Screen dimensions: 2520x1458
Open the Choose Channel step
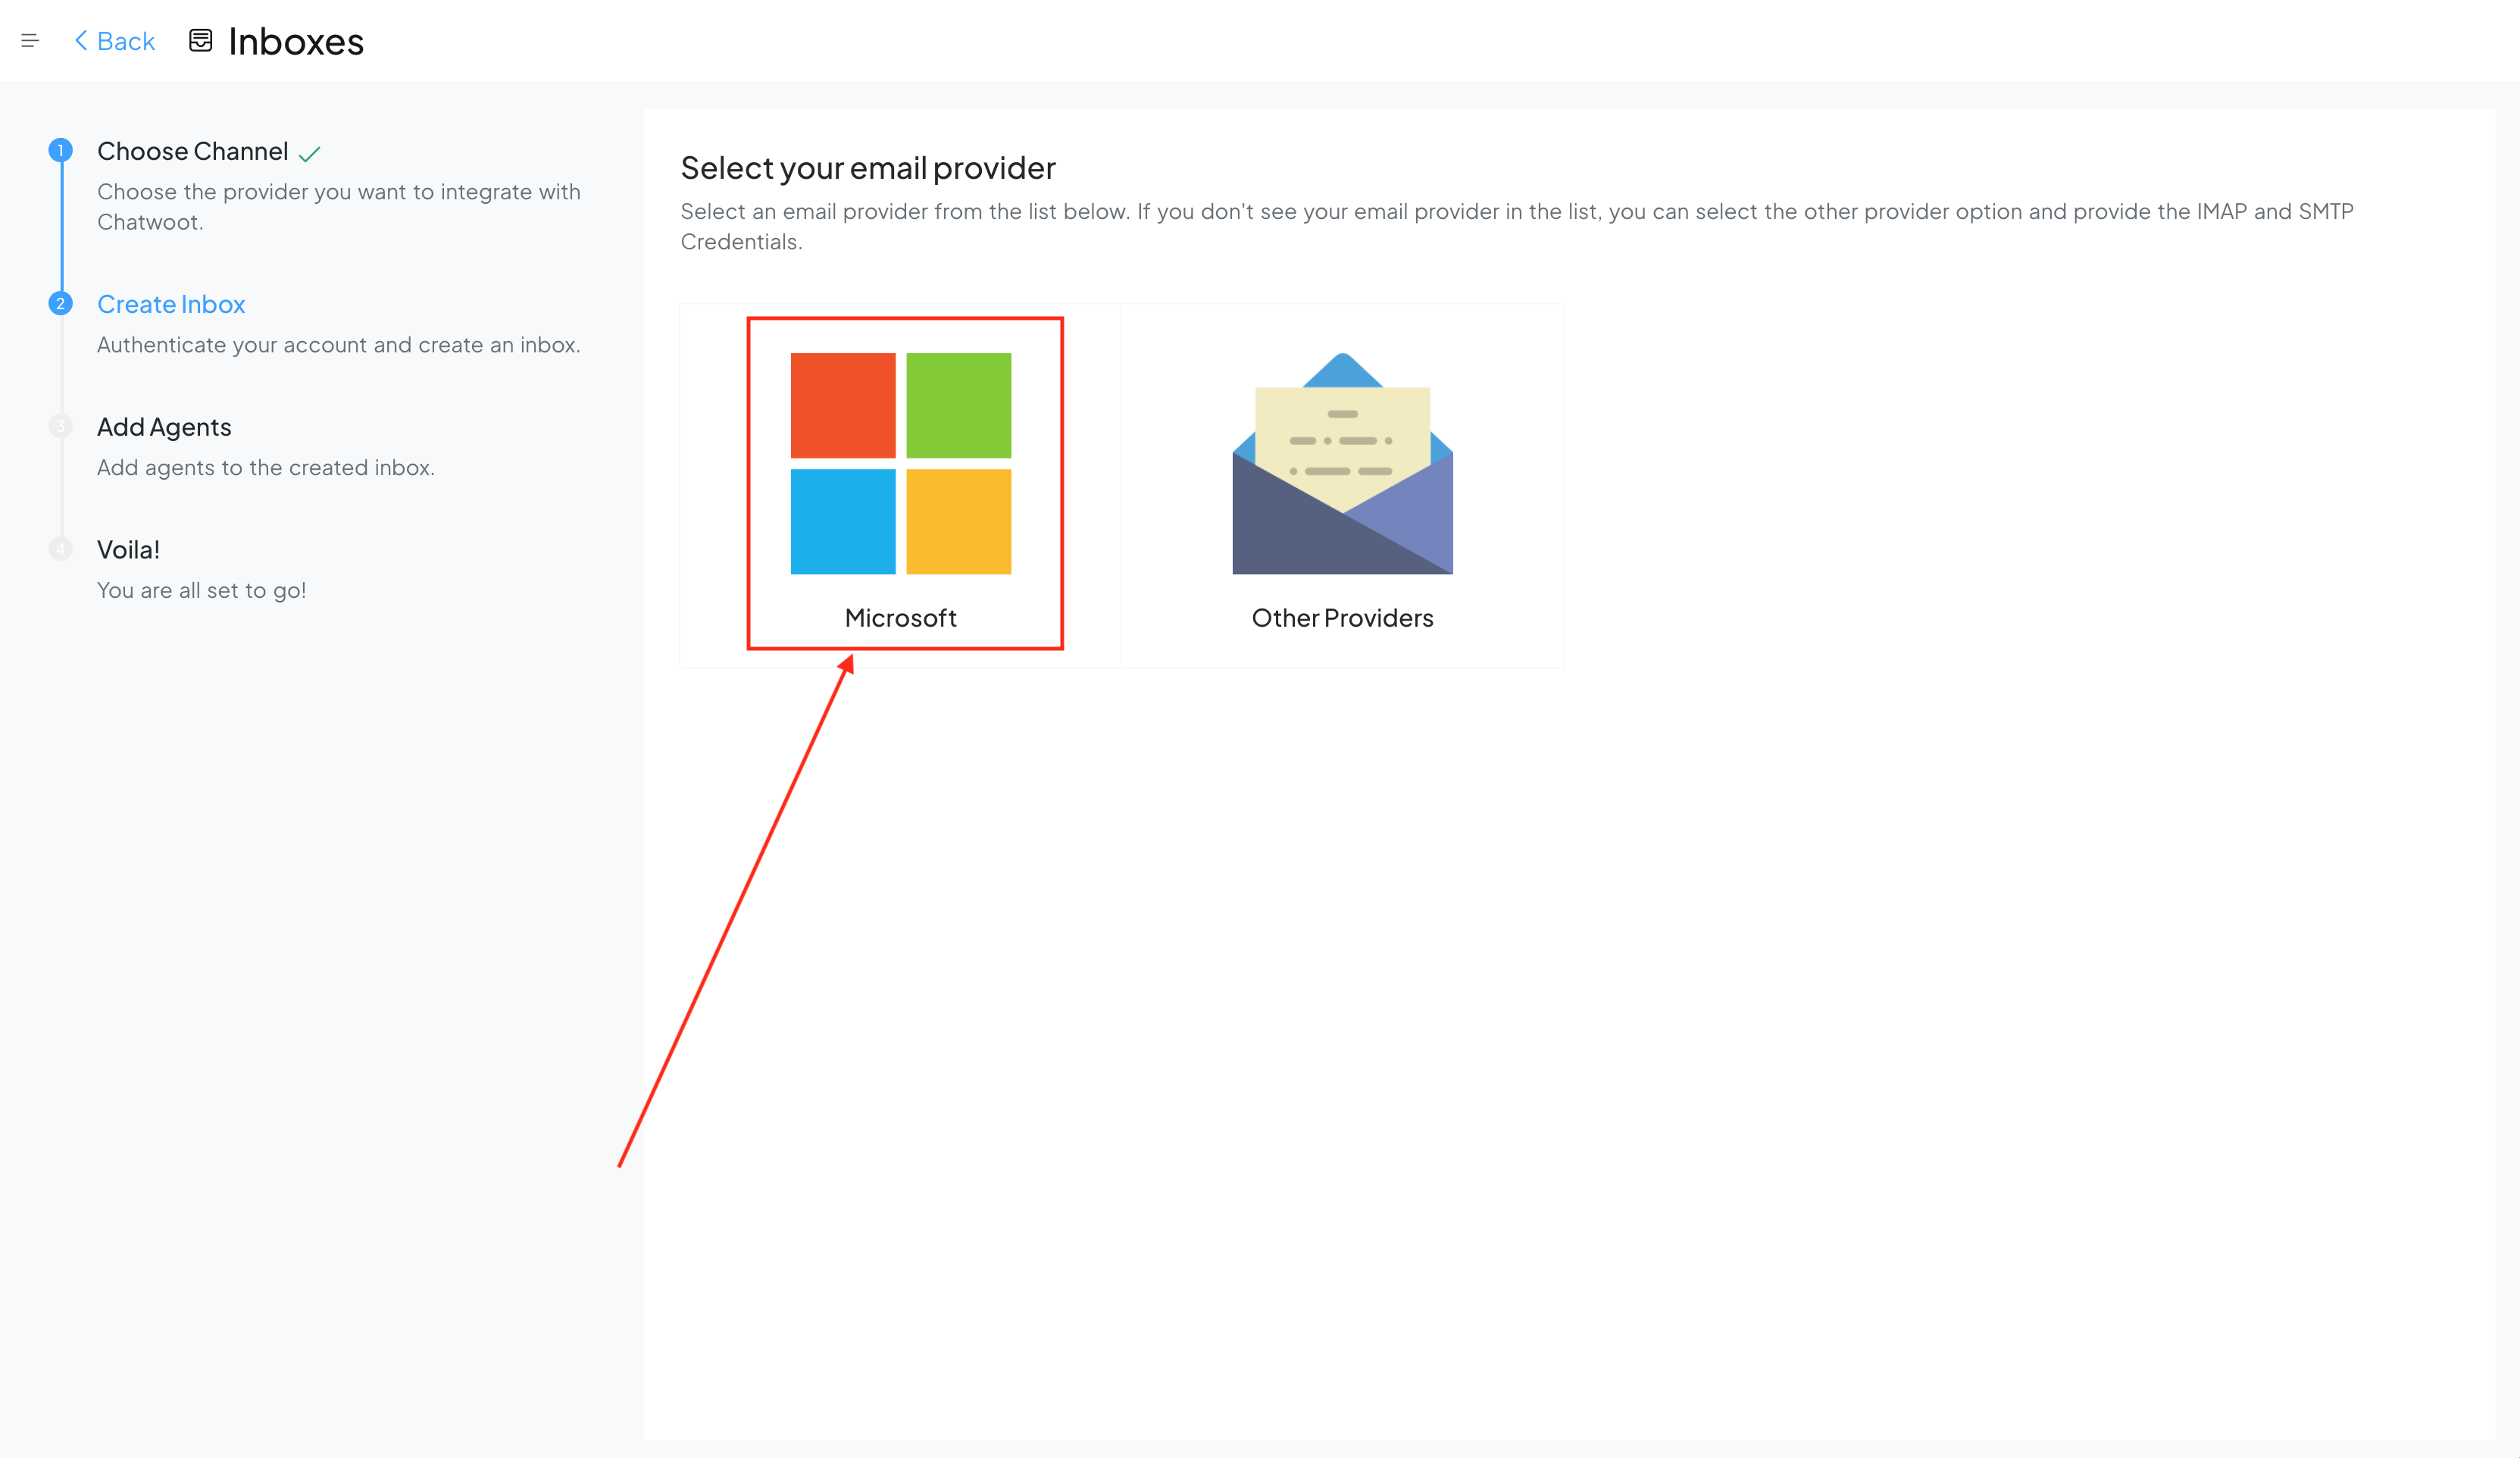coord(193,151)
